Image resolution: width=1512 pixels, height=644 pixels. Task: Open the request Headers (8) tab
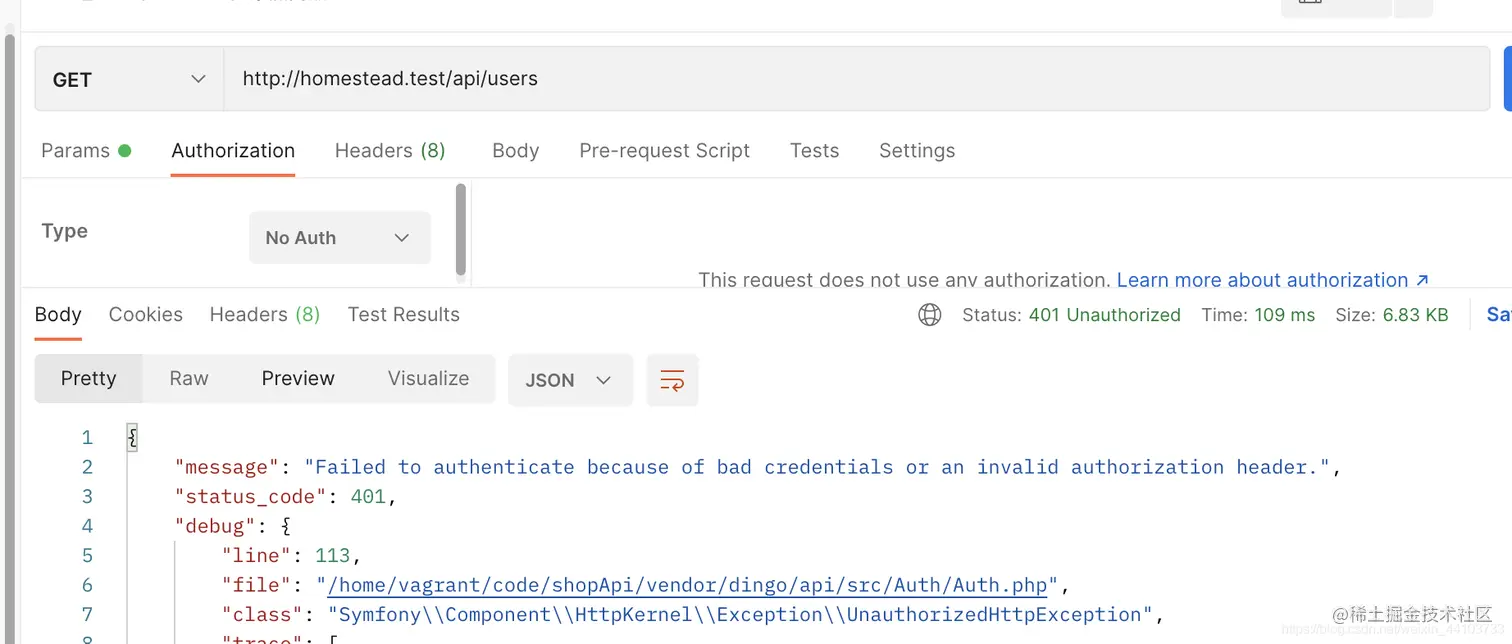(389, 151)
